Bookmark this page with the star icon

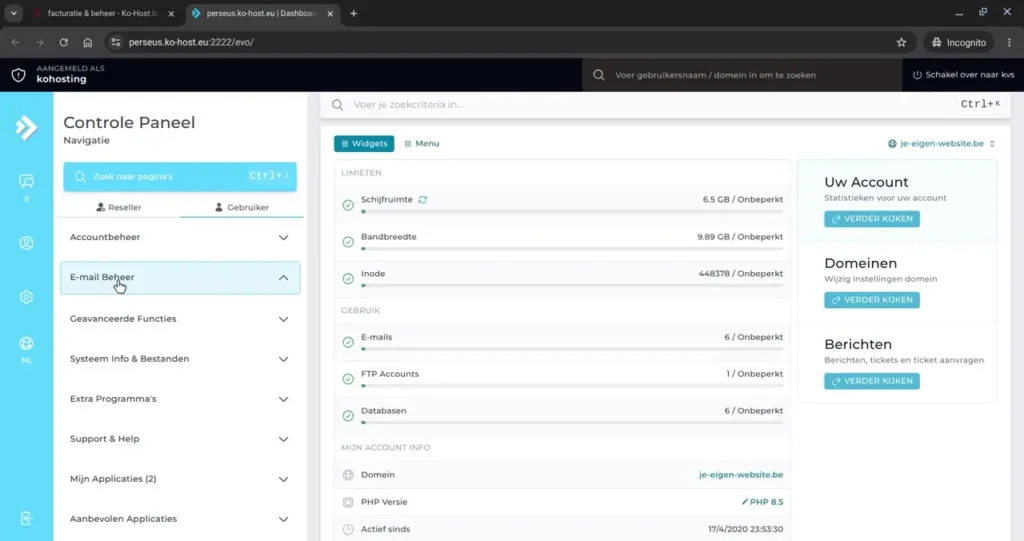click(902, 42)
